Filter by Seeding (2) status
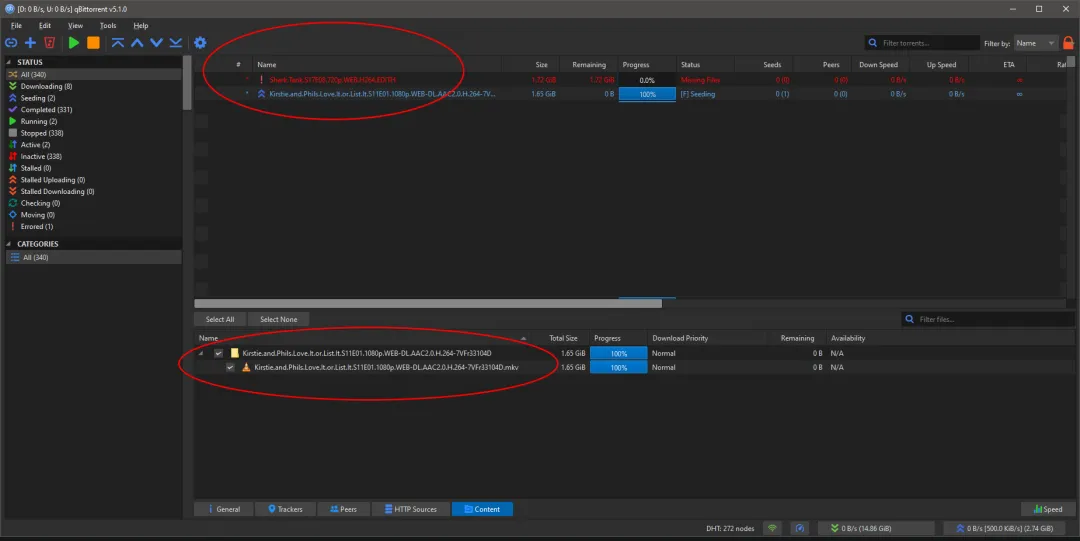This screenshot has width=1080, height=541. click(x=38, y=98)
